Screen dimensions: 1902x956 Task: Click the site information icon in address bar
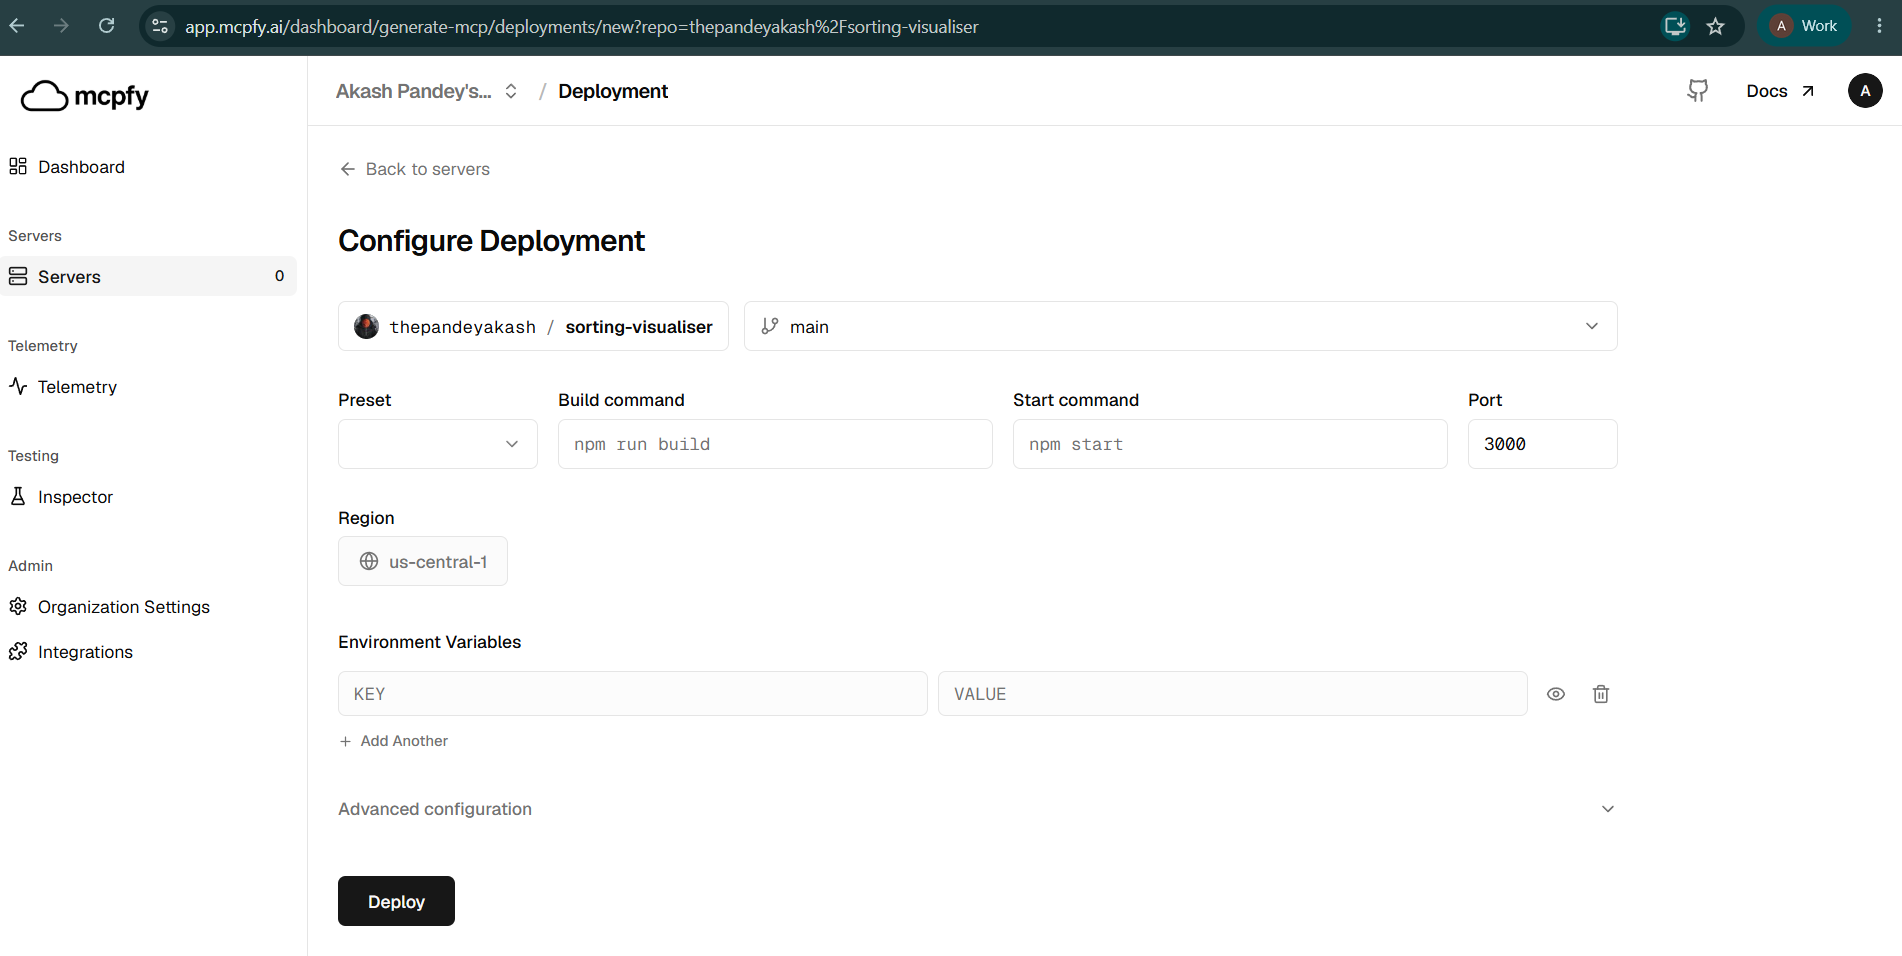160,26
